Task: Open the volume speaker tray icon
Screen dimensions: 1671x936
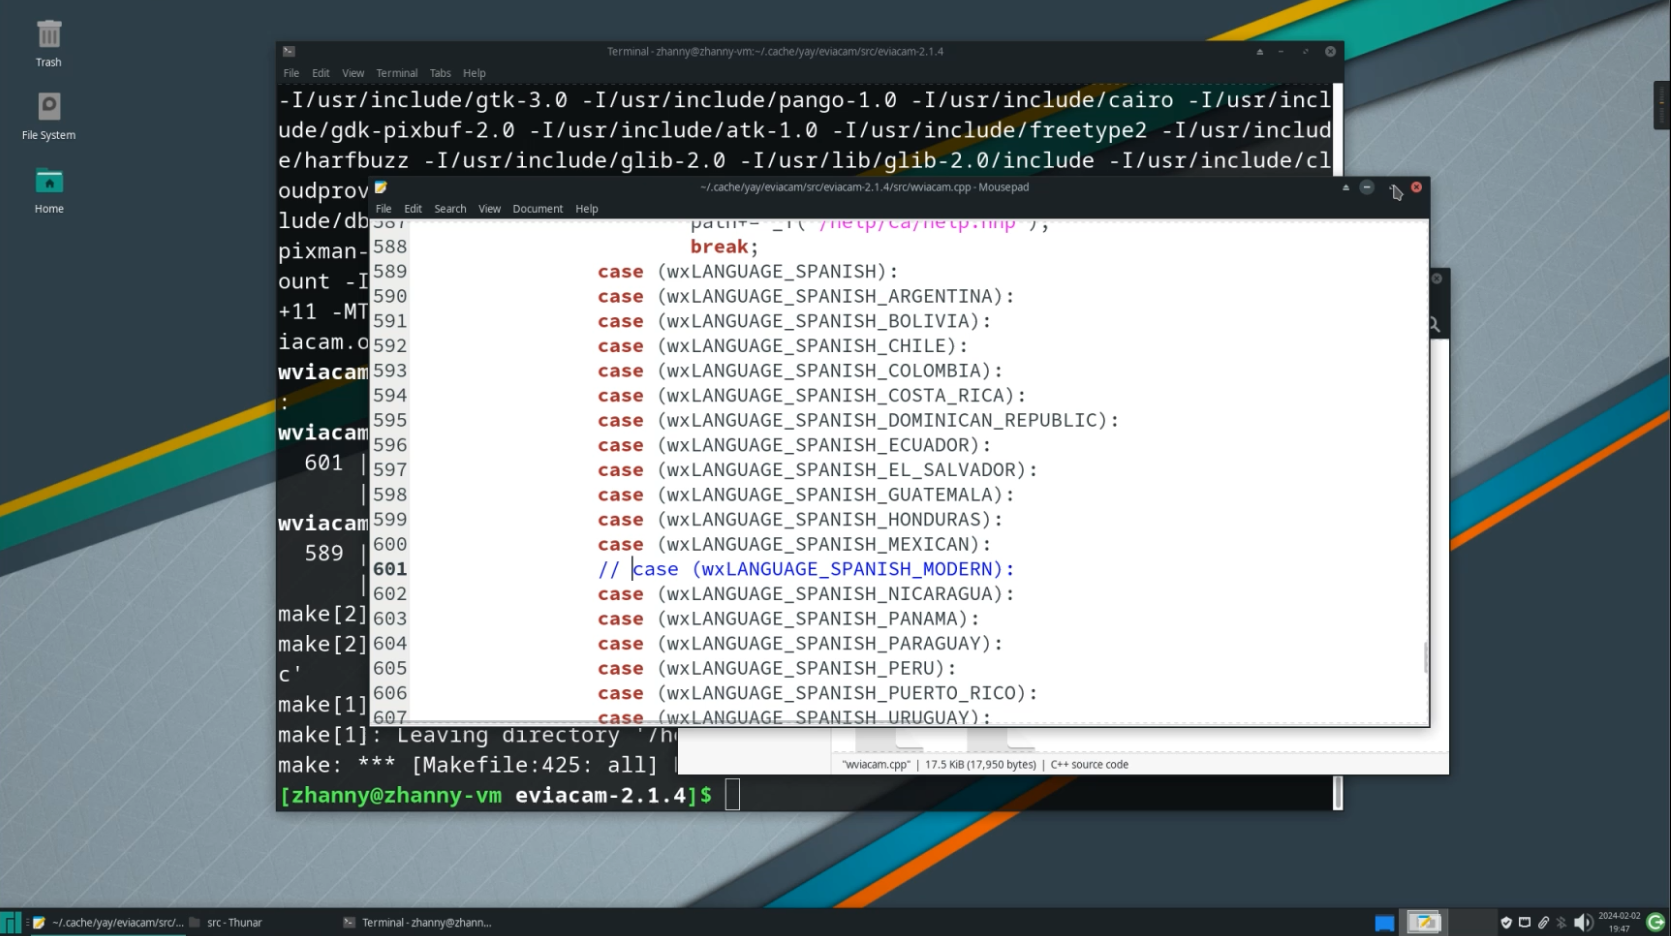Action: (x=1582, y=923)
